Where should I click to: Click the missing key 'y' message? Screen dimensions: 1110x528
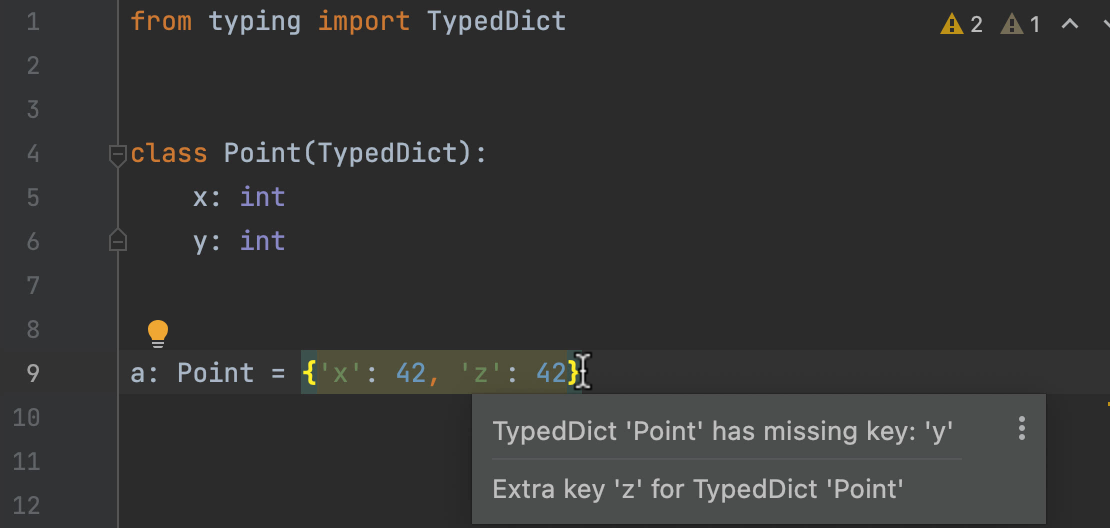click(722, 431)
